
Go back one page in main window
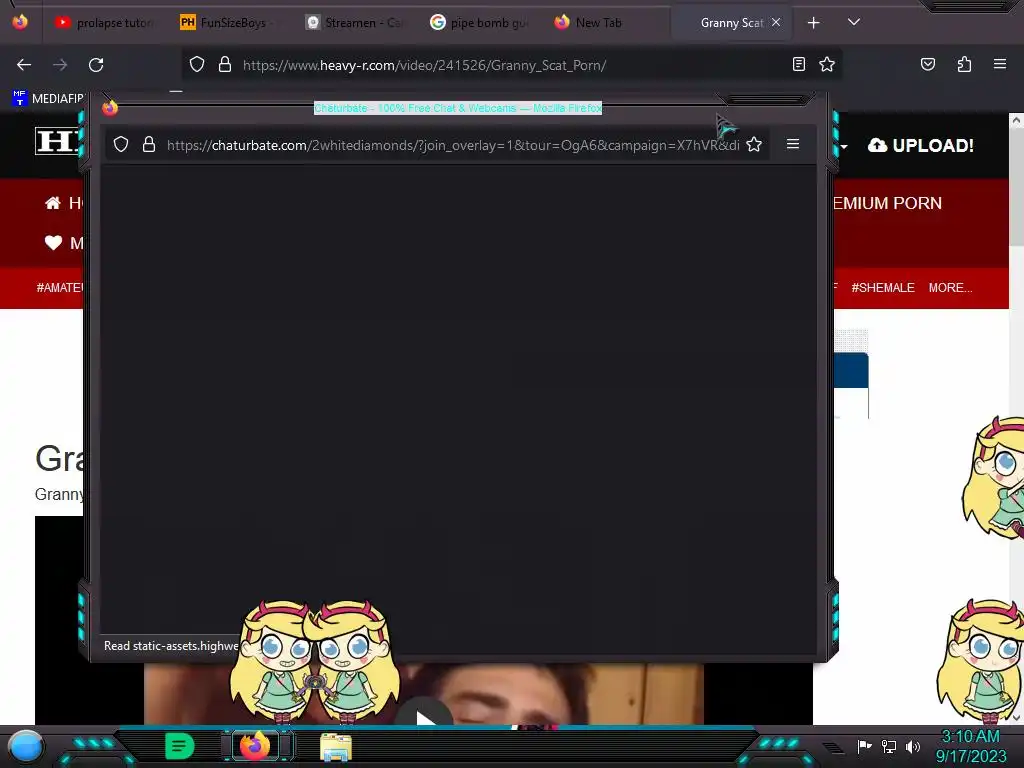click(24, 65)
